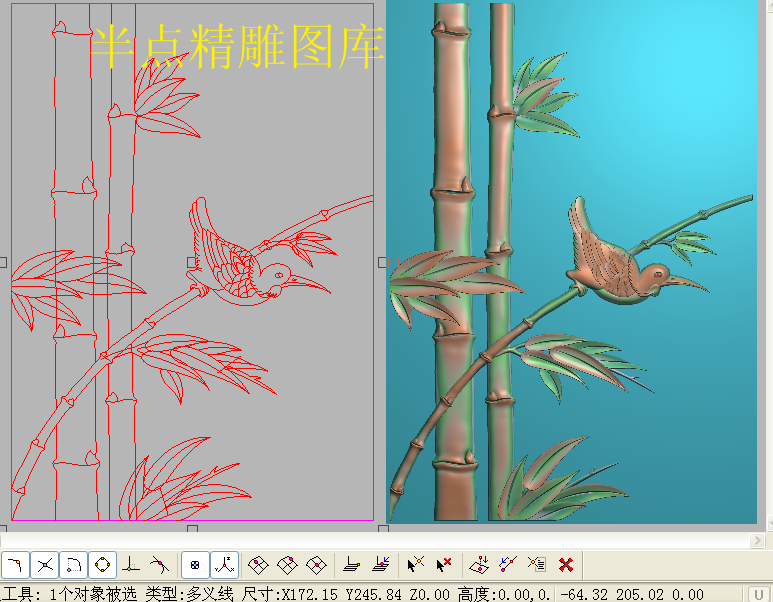Click status text '类型:多义线'
Screen dimensions: 773x602
[189, 594]
